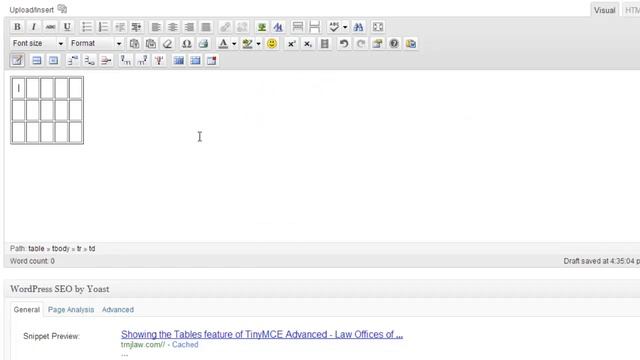Delete the current table column
Screen dimensions: 640x360
(x=159, y=60)
